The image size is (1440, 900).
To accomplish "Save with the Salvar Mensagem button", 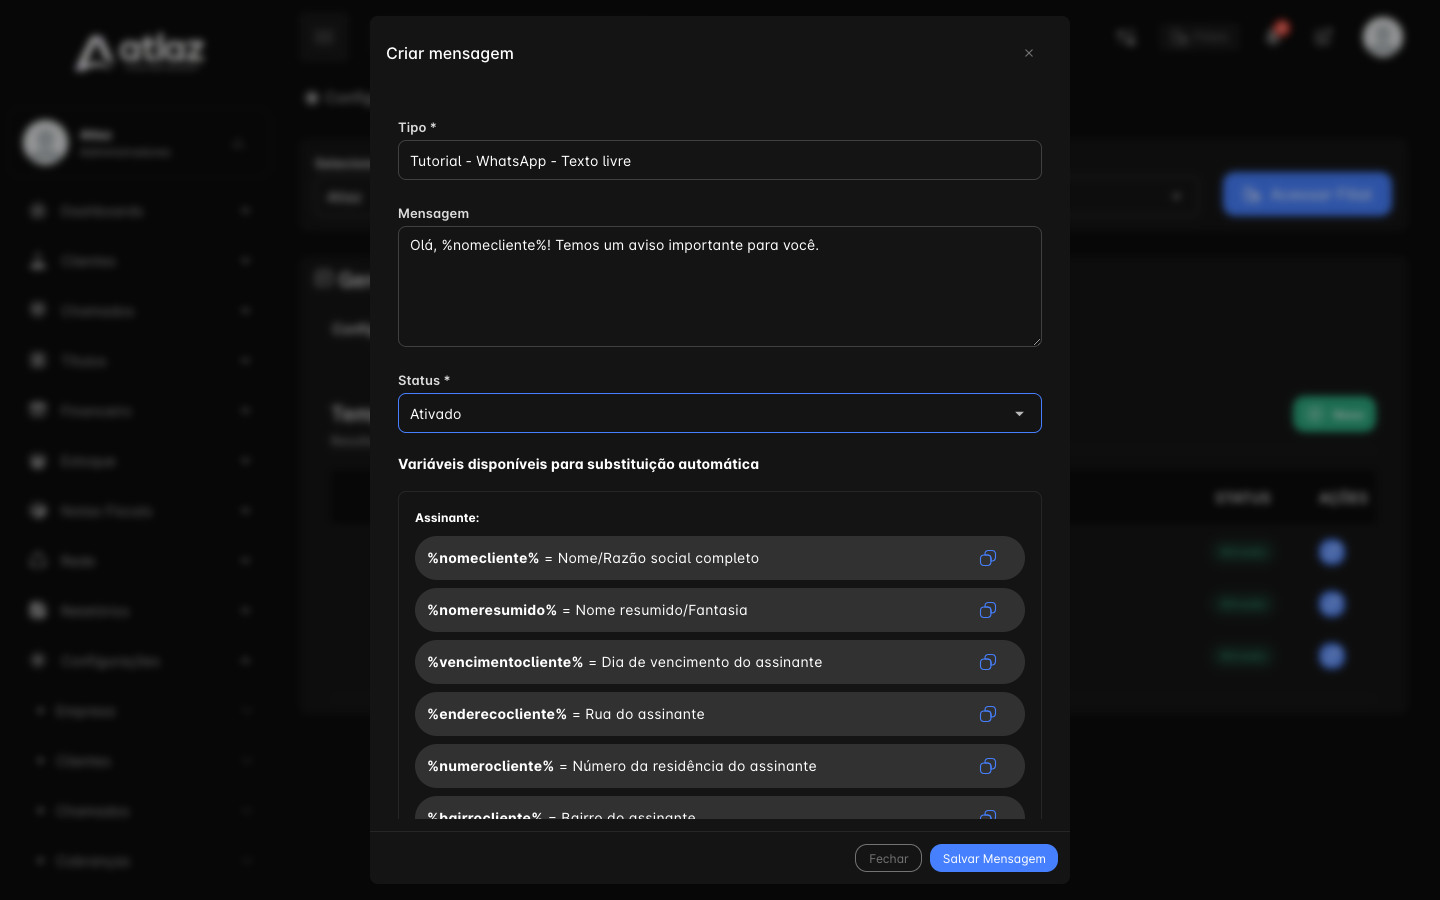I will pyautogui.click(x=994, y=858).
